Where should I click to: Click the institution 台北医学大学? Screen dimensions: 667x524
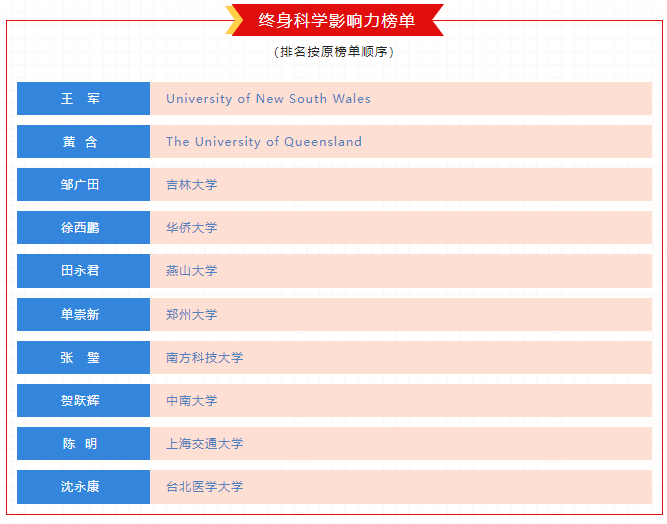click(x=205, y=487)
